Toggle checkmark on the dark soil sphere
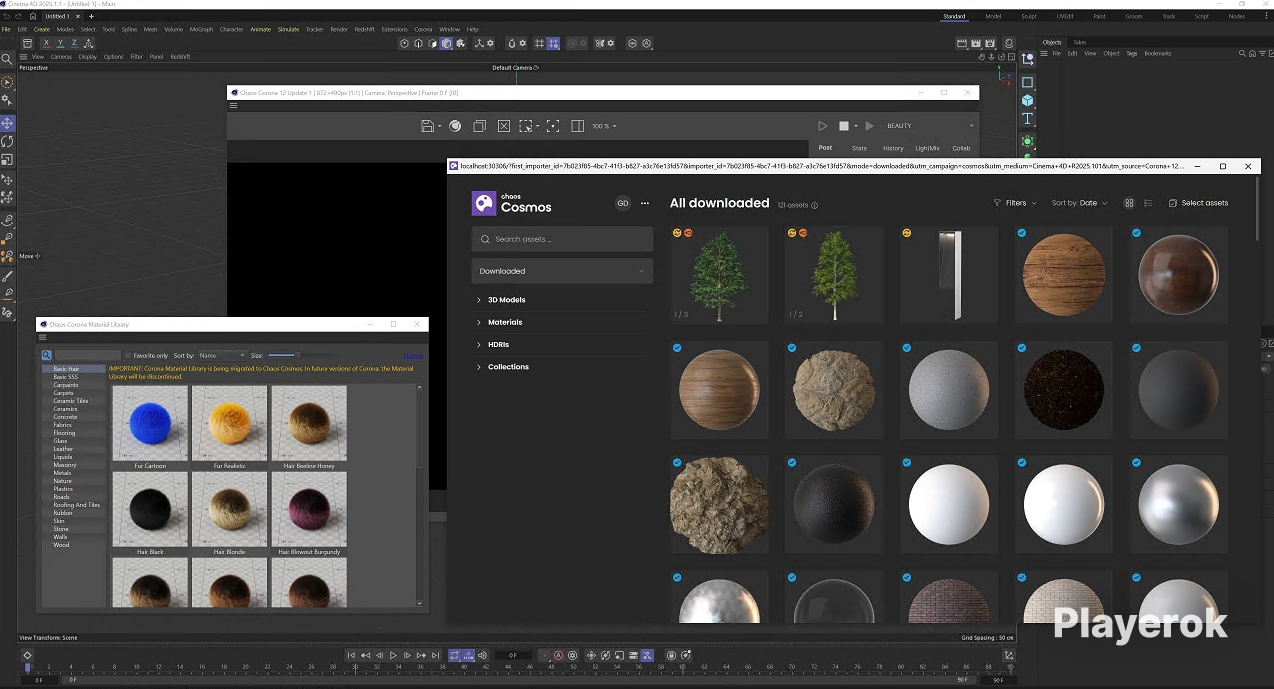 coord(1022,348)
